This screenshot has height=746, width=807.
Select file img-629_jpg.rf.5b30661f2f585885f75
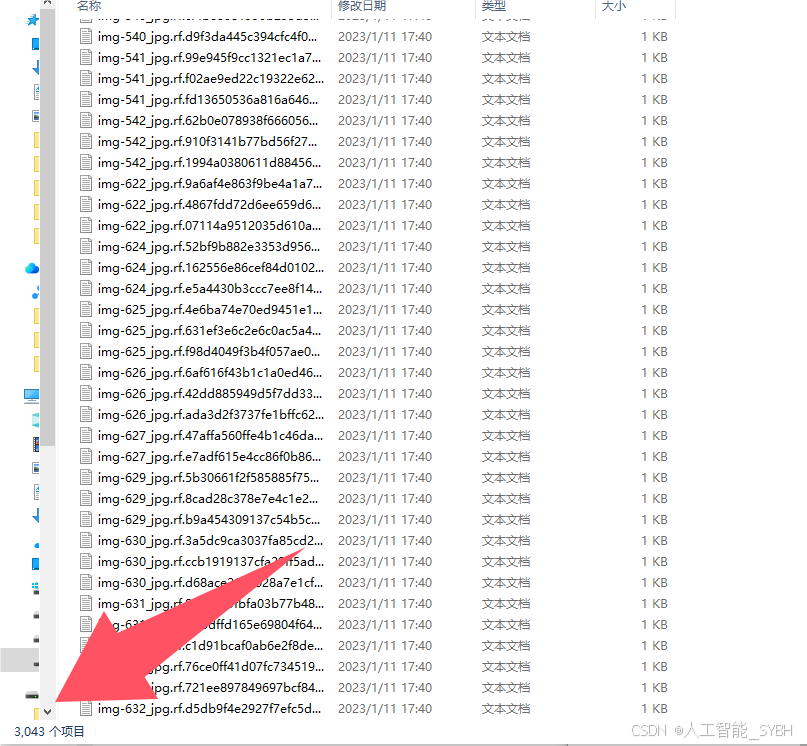pos(208,478)
